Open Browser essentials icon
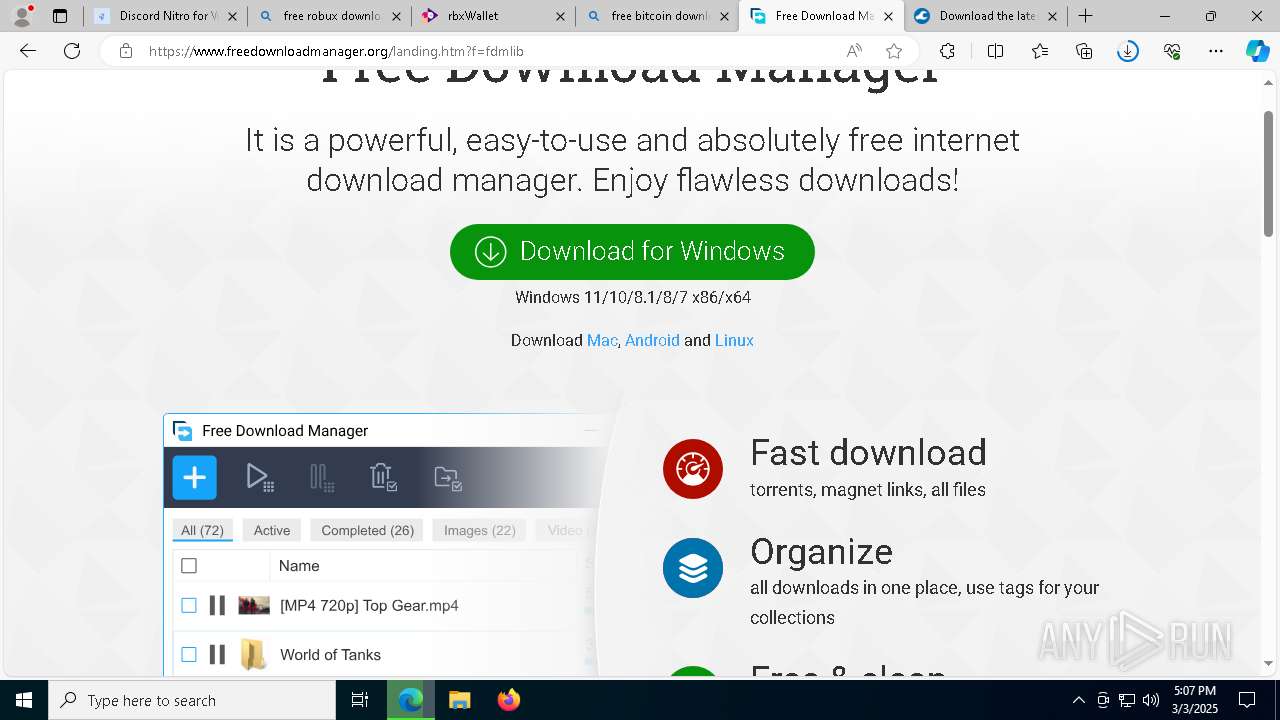The height and width of the screenshot is (720, 1280). 1172,51
